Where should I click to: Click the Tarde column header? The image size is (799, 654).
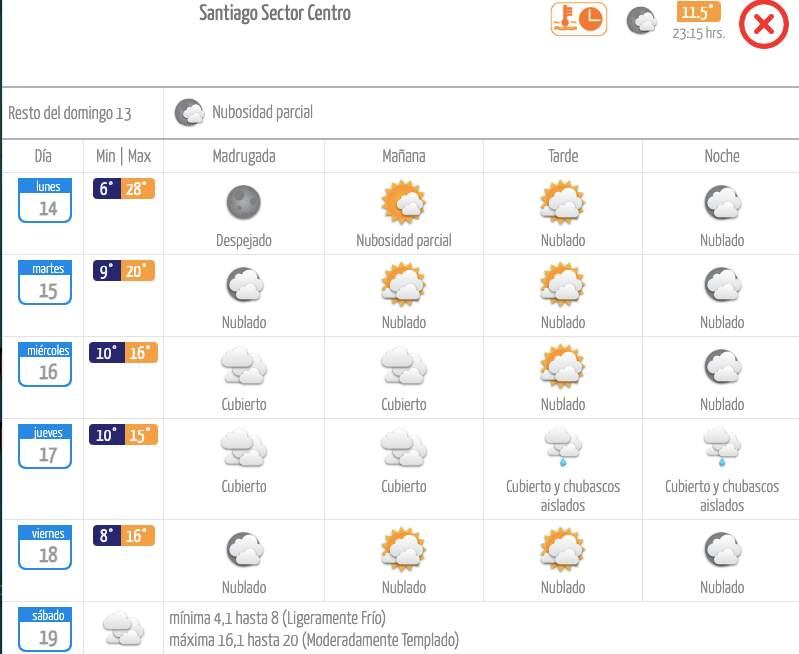(563, 156)
